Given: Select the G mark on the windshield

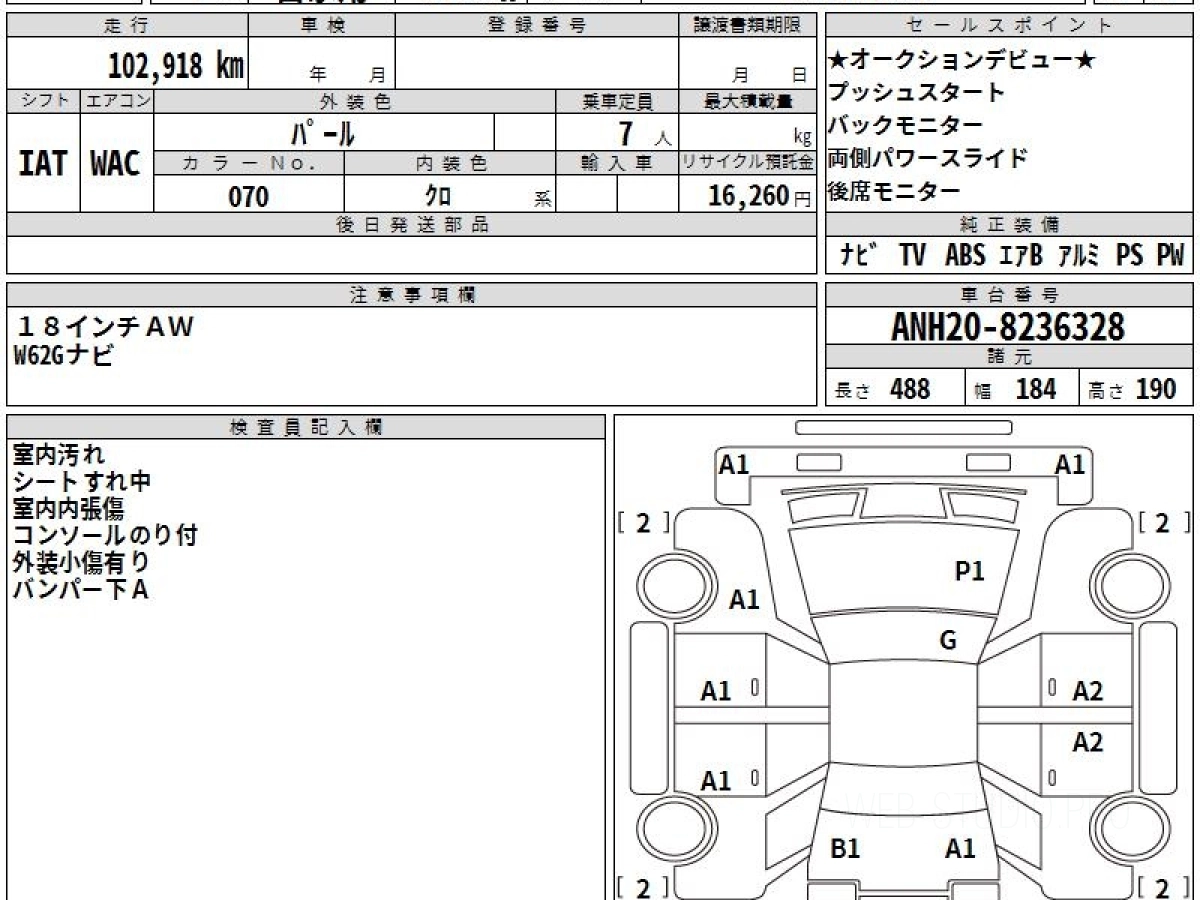Looking at the screenshot, I should (x=947, y=641).
